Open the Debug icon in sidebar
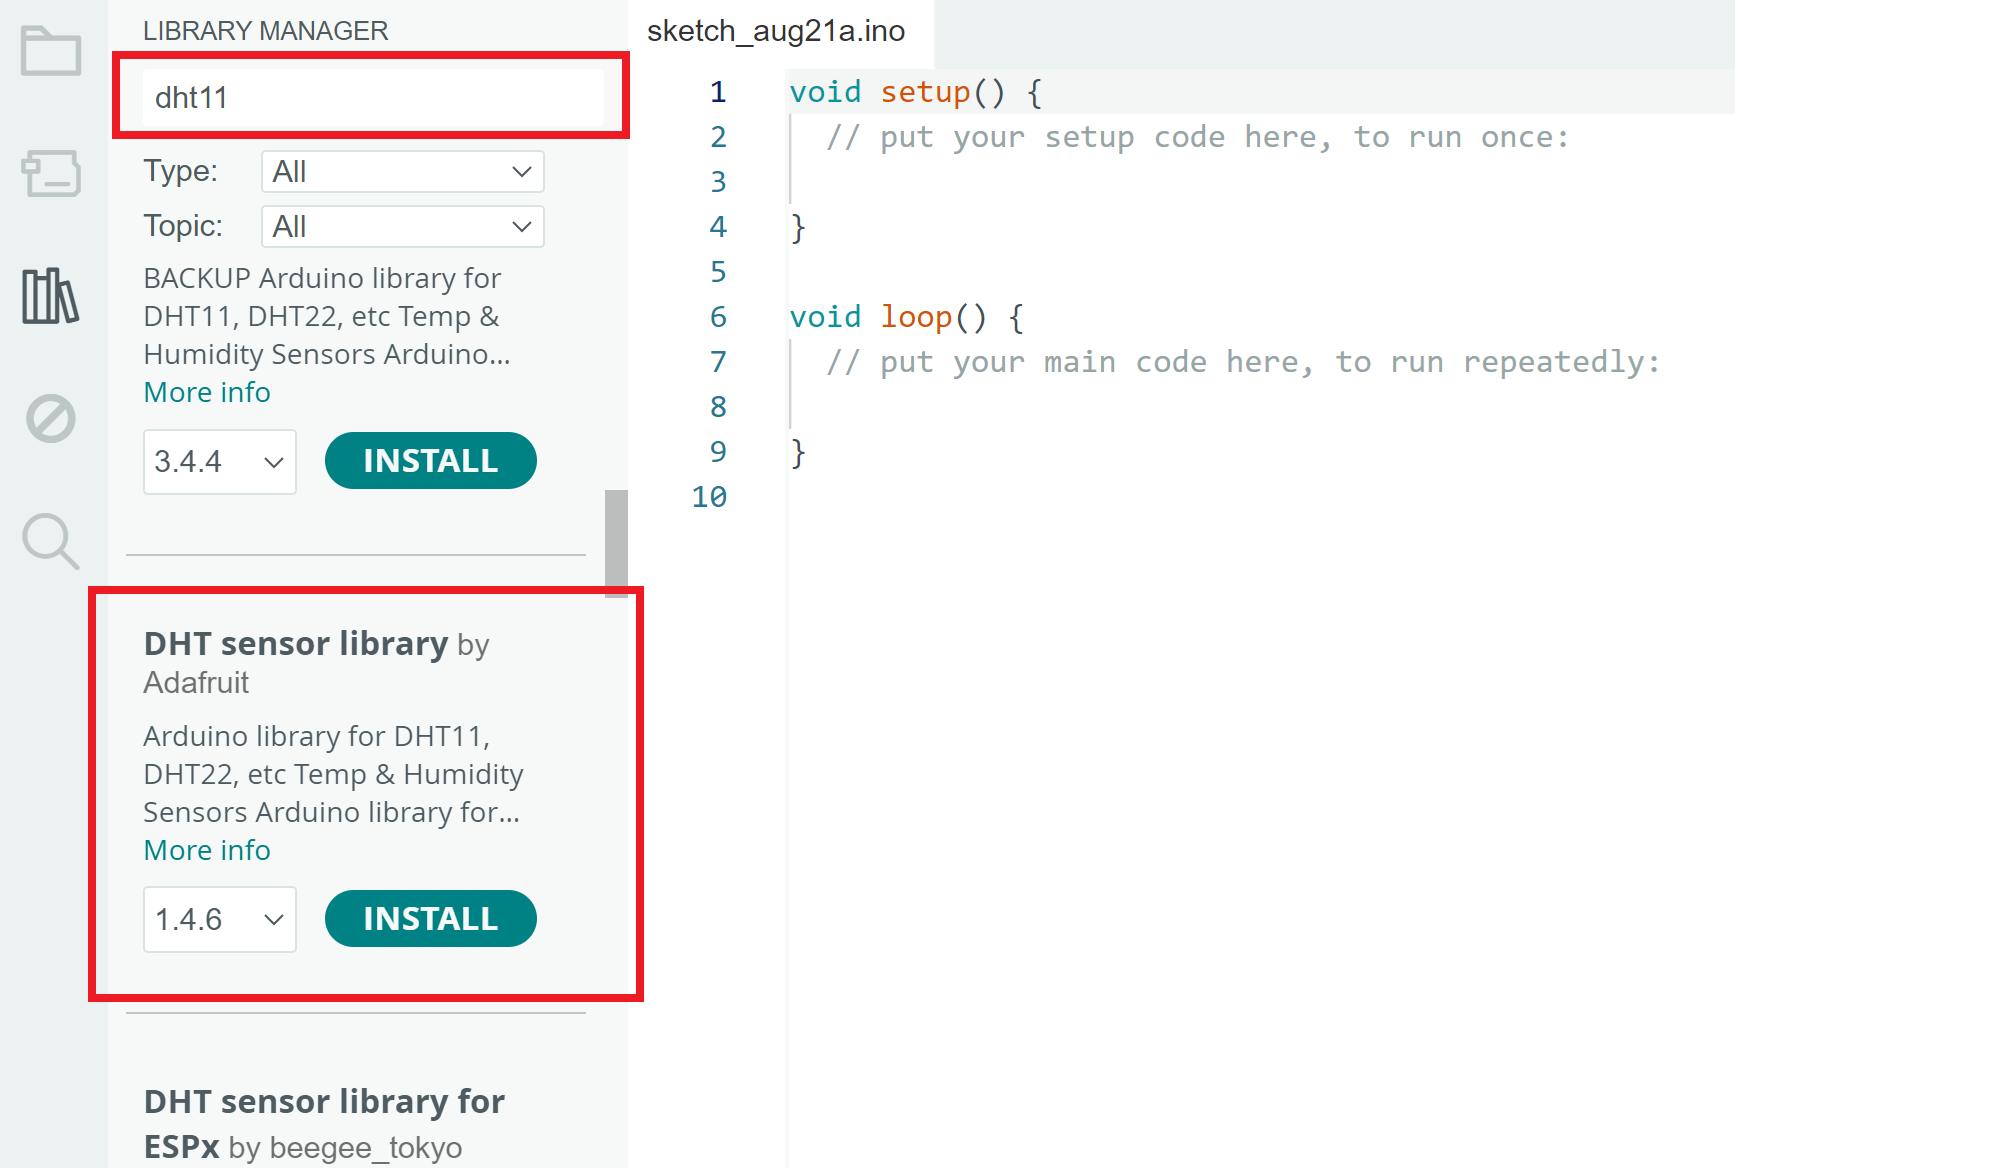This screenshot has width=2005, height=1168. click(51, 418)
